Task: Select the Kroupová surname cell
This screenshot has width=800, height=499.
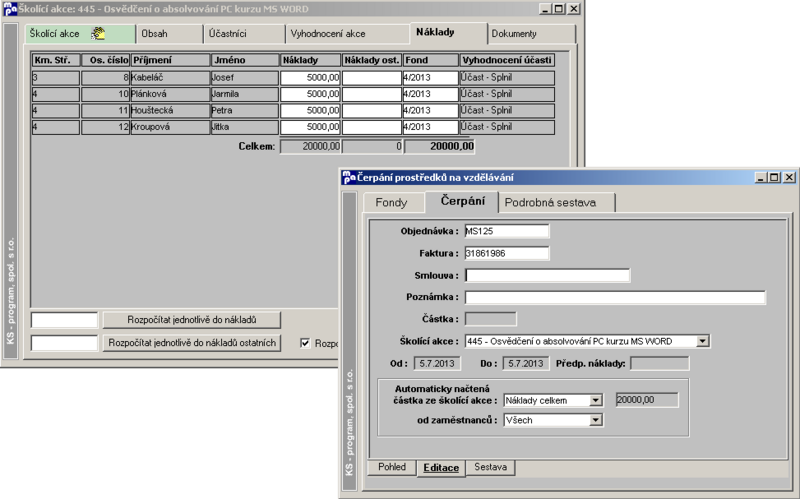Action: tap(170, 127)
